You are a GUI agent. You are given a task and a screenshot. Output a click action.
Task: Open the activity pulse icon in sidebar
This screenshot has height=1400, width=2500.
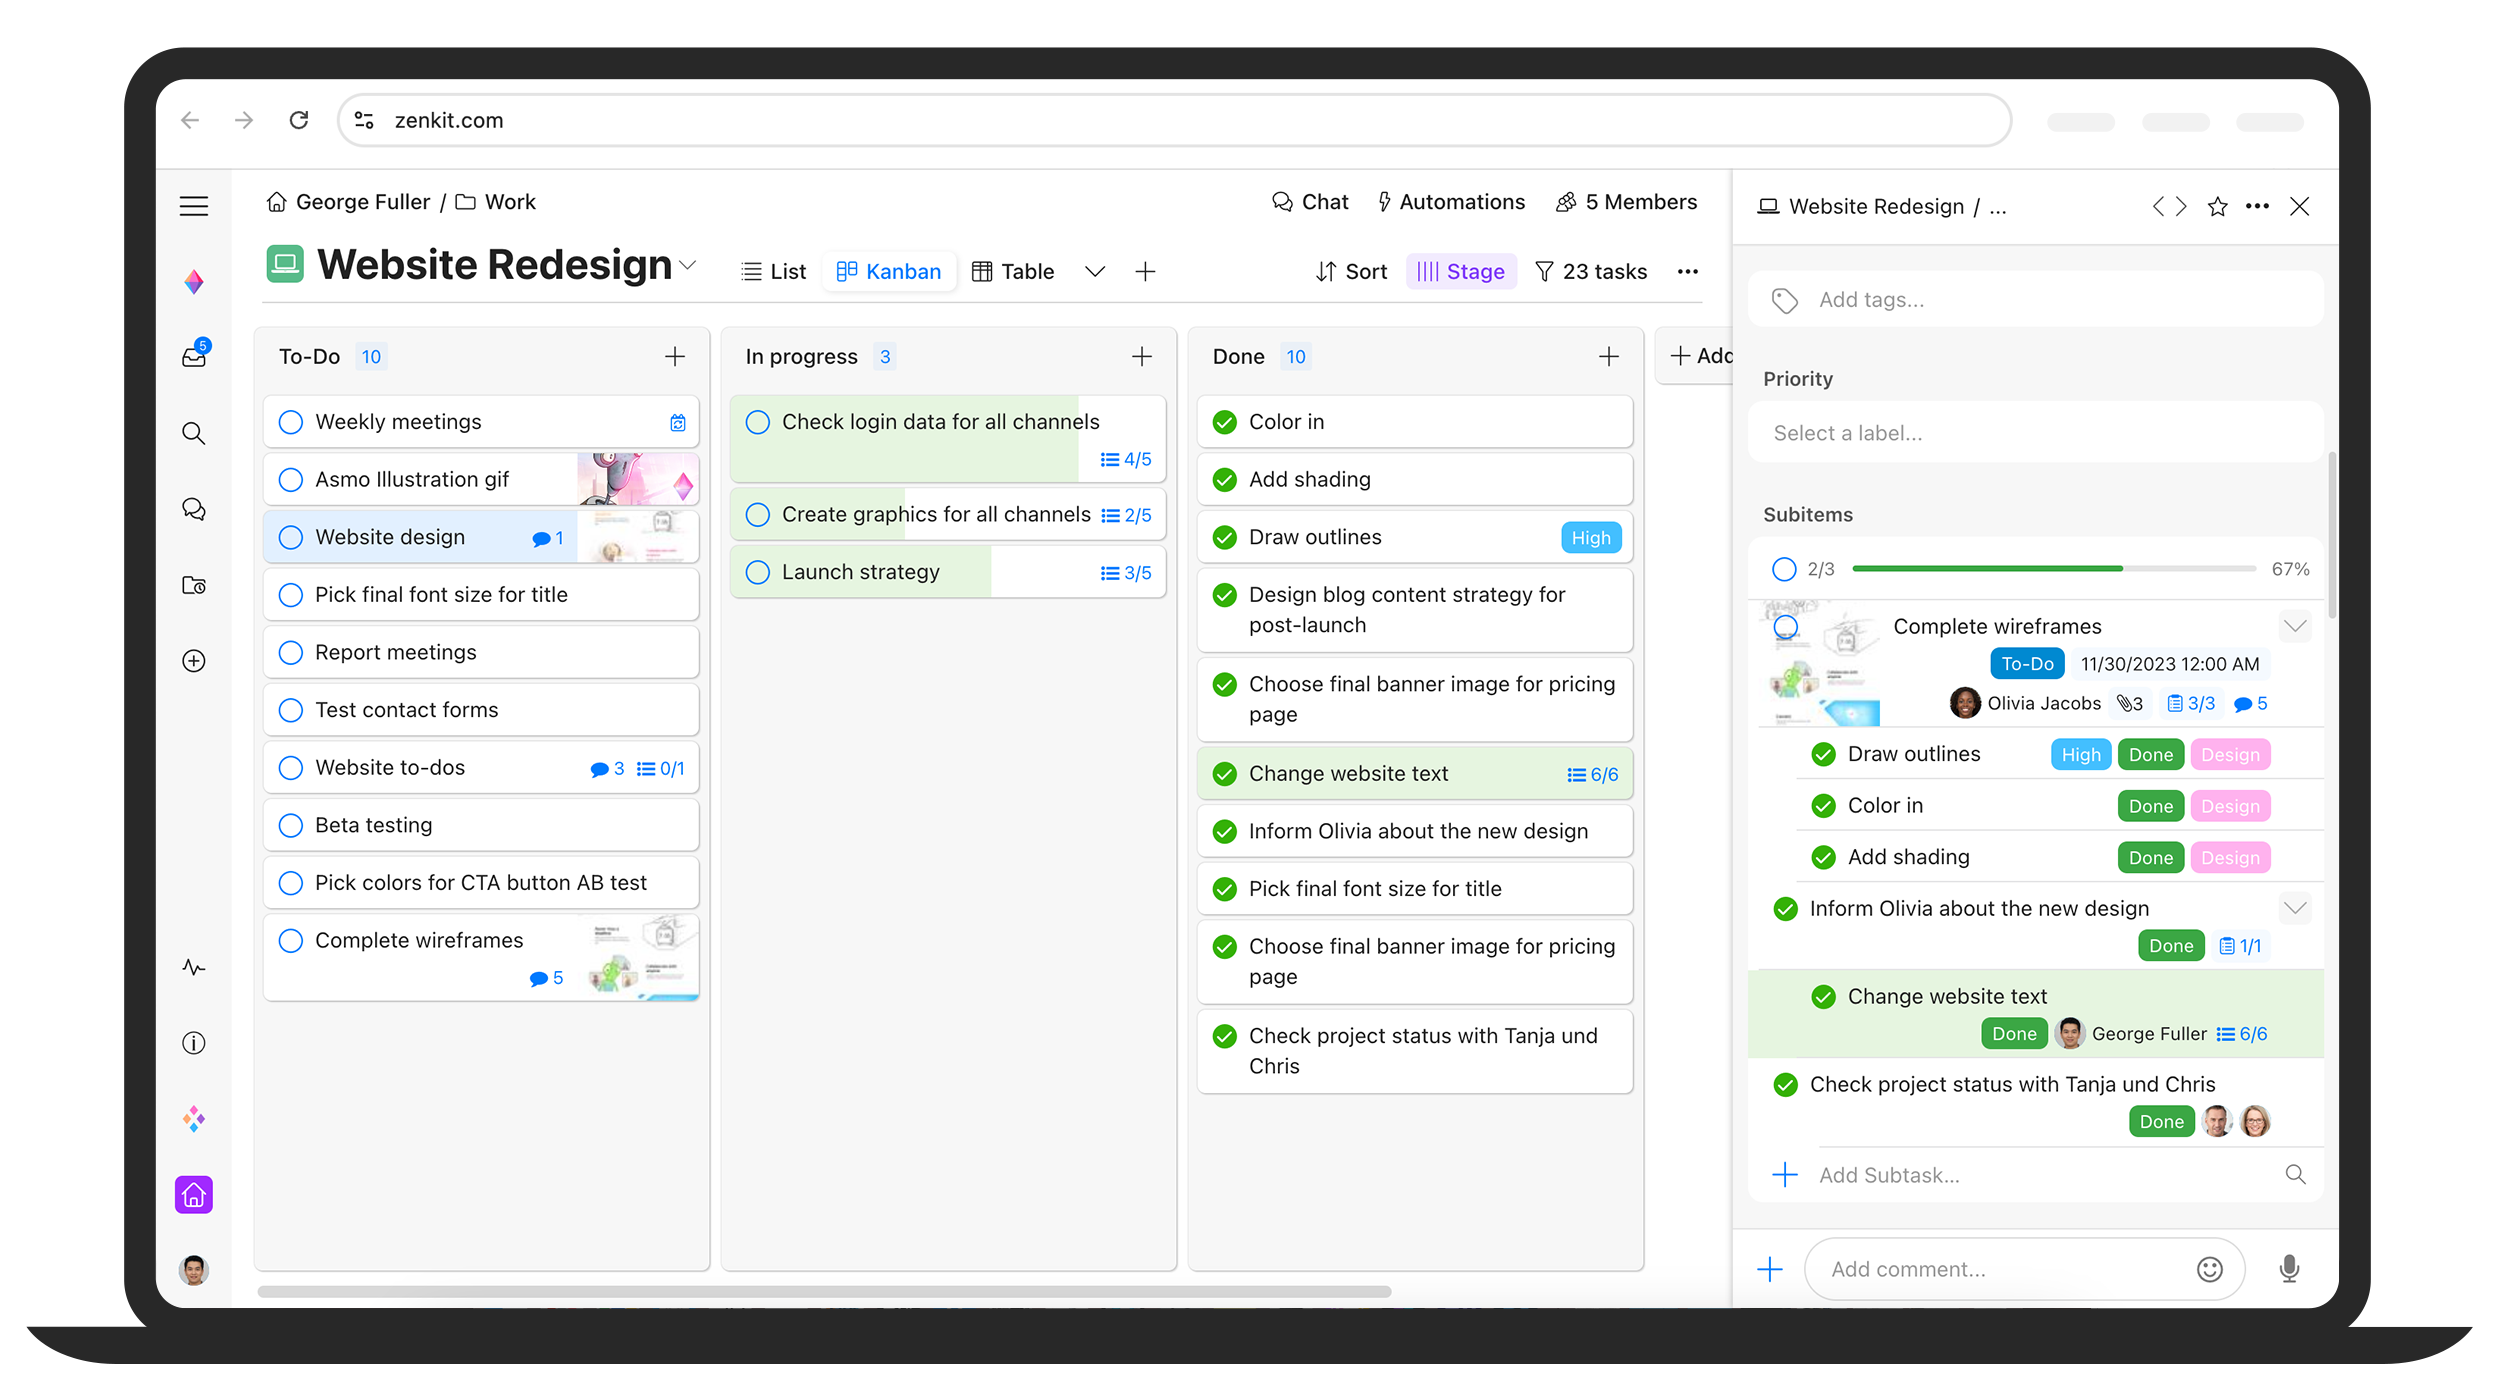click(x=194, y=967)
